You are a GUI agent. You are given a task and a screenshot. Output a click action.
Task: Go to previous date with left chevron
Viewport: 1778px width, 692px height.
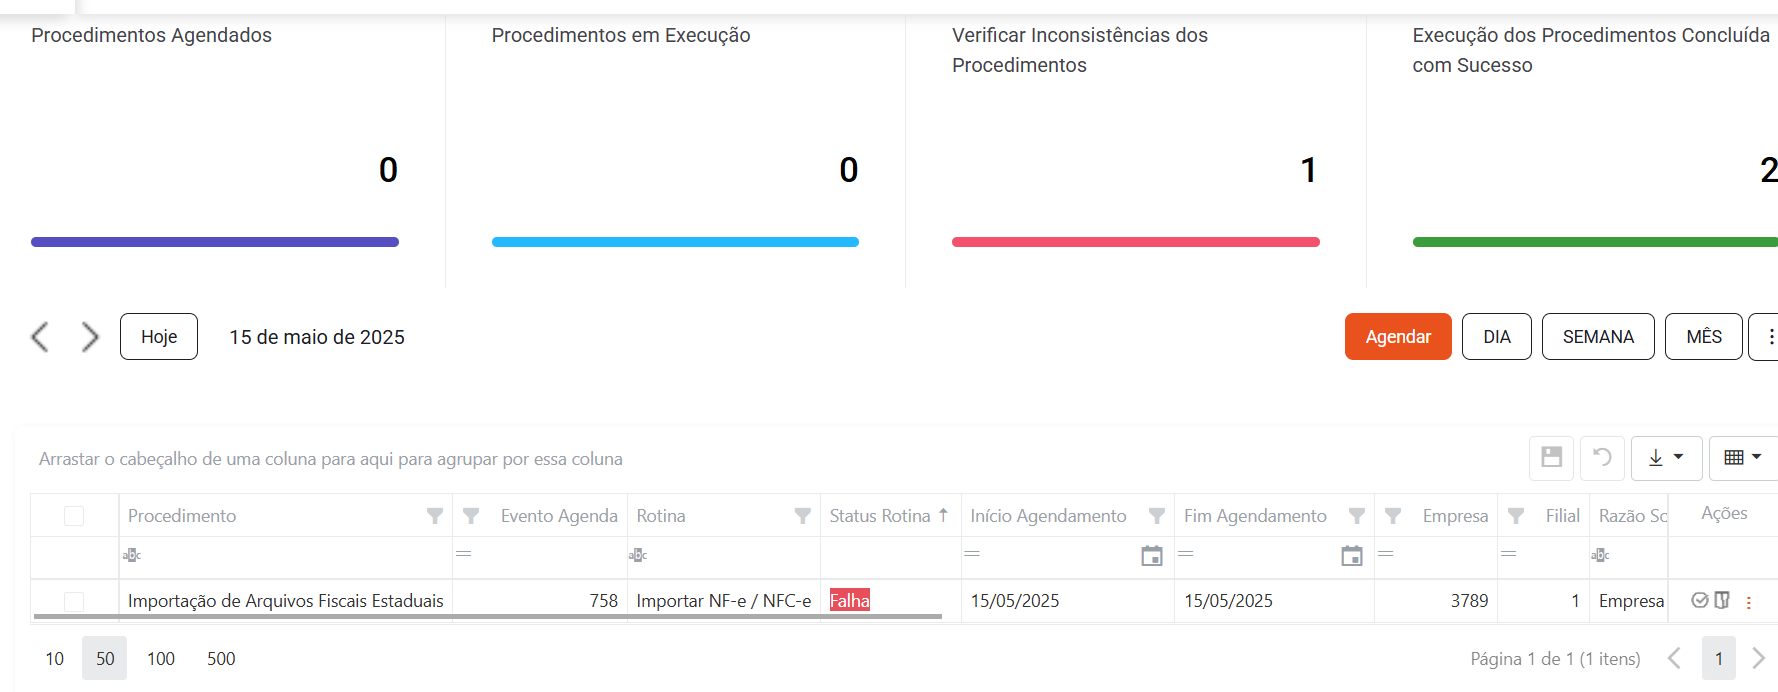[x=40, y=337]
